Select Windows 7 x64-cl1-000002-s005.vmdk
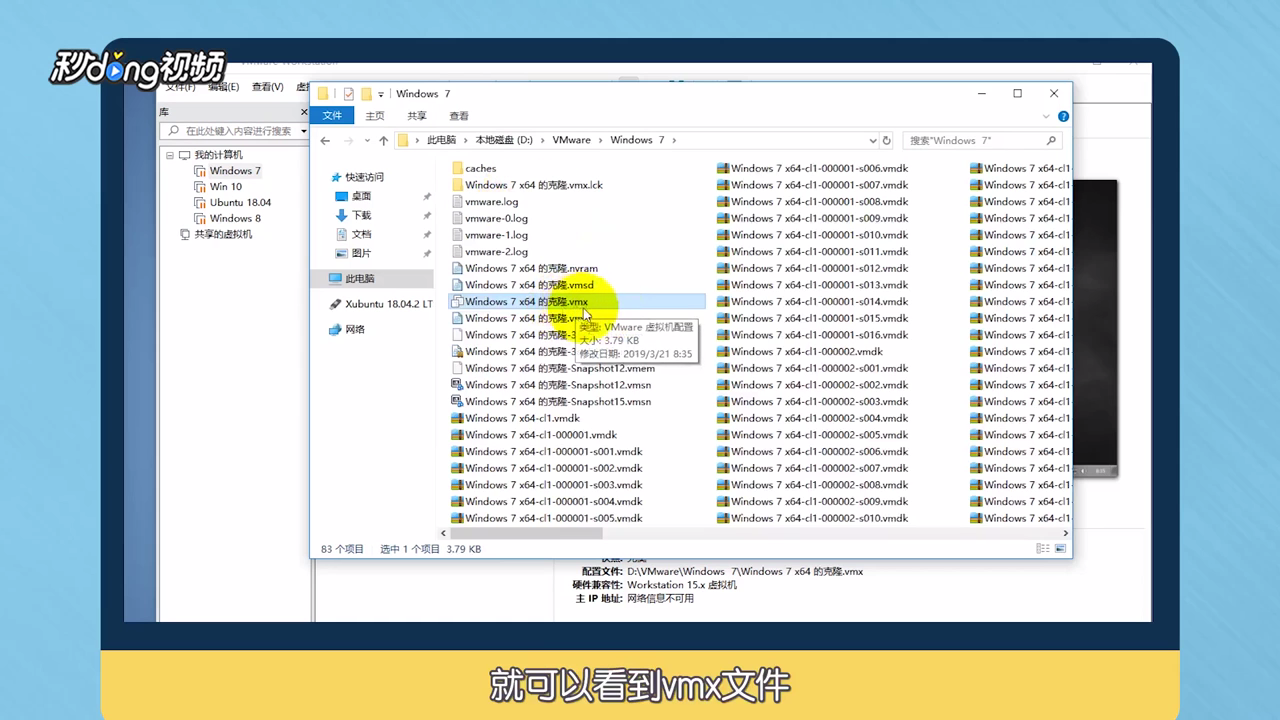Image resolution: width=1280 pixels, height=720 pixels. point(819,435)
